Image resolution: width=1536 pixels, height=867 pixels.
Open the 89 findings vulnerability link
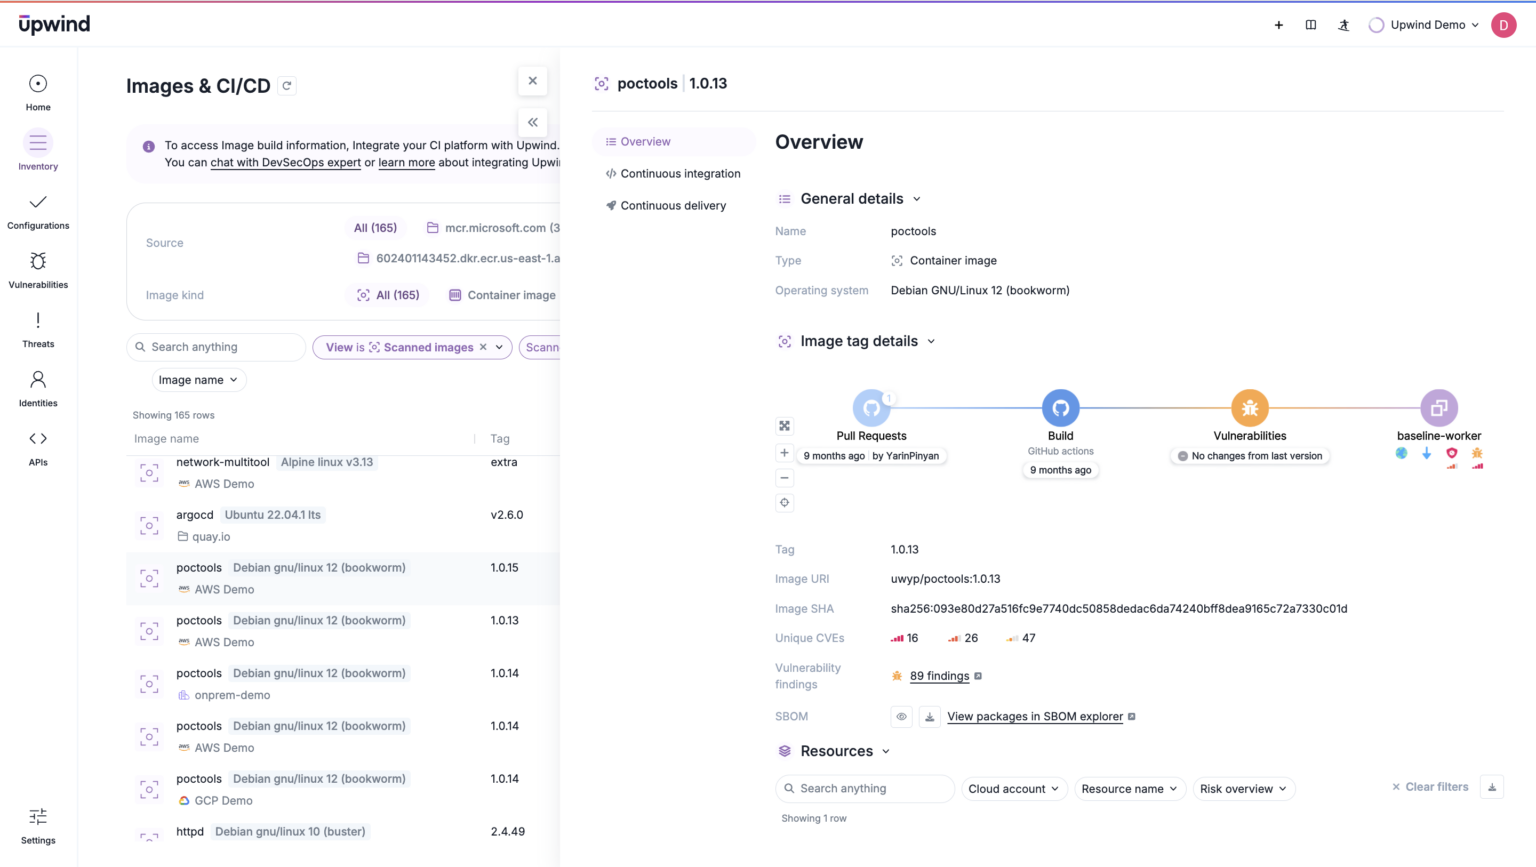939,675
